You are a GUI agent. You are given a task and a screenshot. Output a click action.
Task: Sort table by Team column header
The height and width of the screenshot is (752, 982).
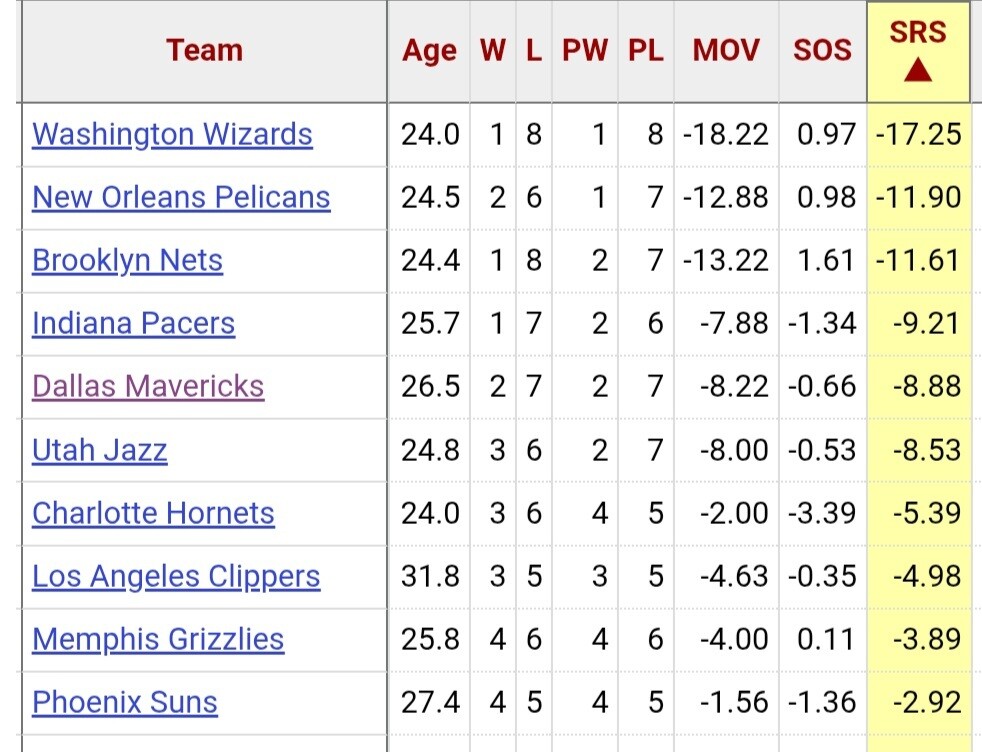[204, 50]
